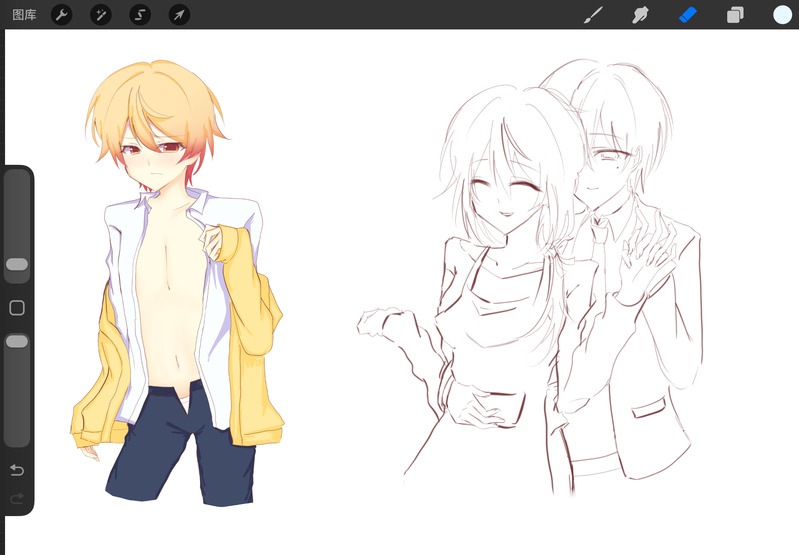Undo the last stroke with undo arrow
Viewport: 799px width, 555px height.
point(17,469)
